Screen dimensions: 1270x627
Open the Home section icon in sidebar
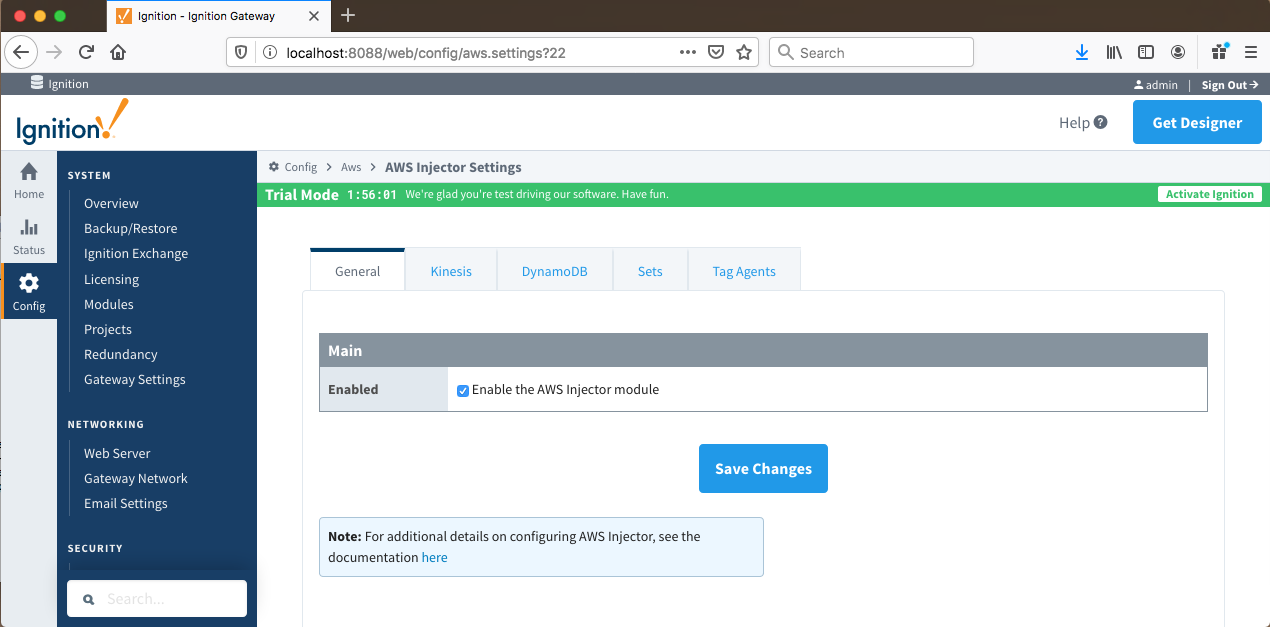pos(29,172)
